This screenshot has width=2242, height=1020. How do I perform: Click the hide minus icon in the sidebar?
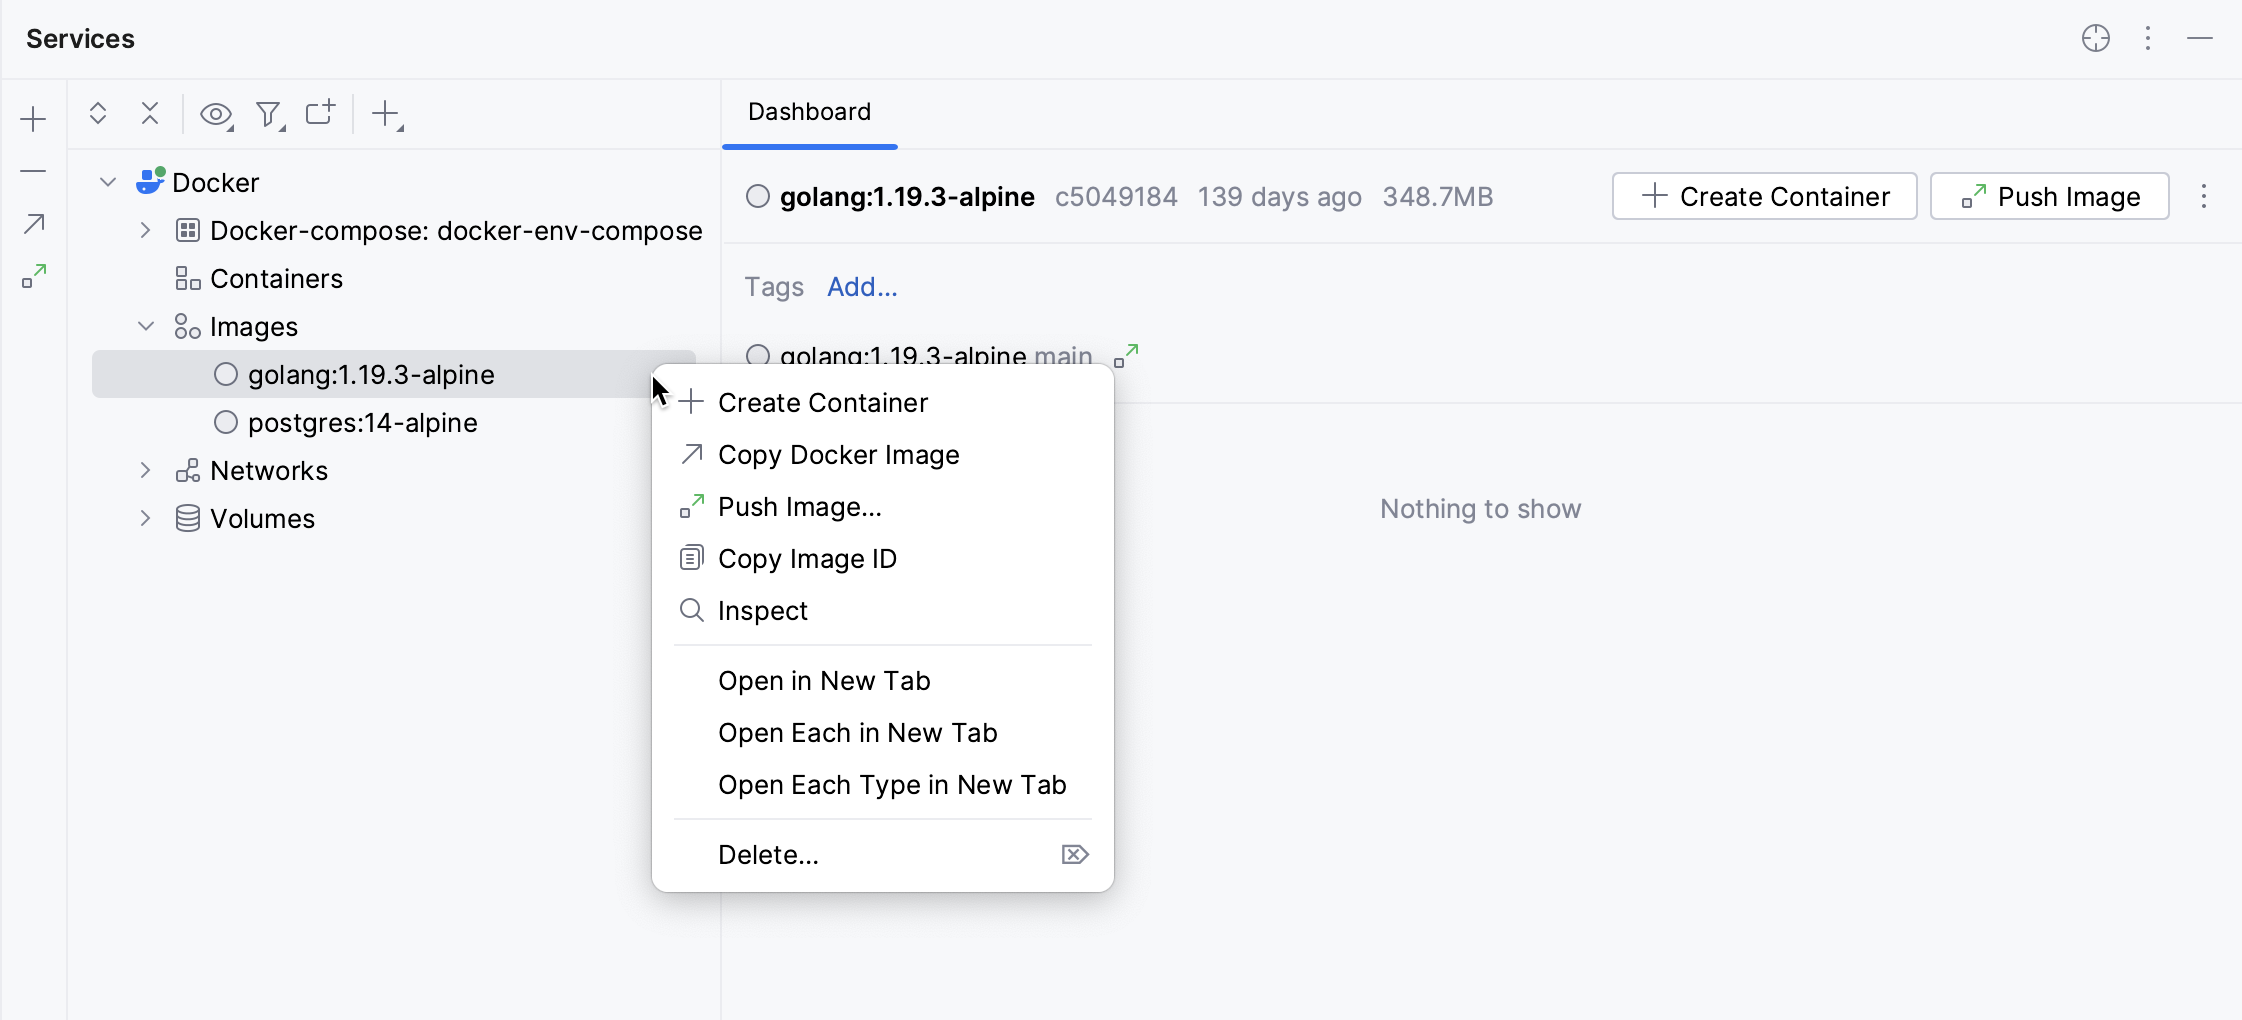(x=33, y=172)
